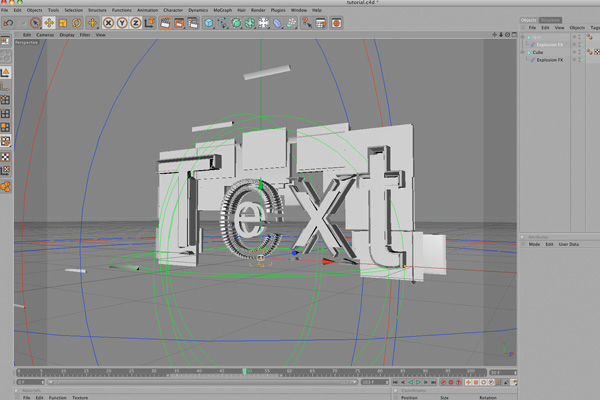Go to end of animation
600x400 pixels.
[433, 382]
